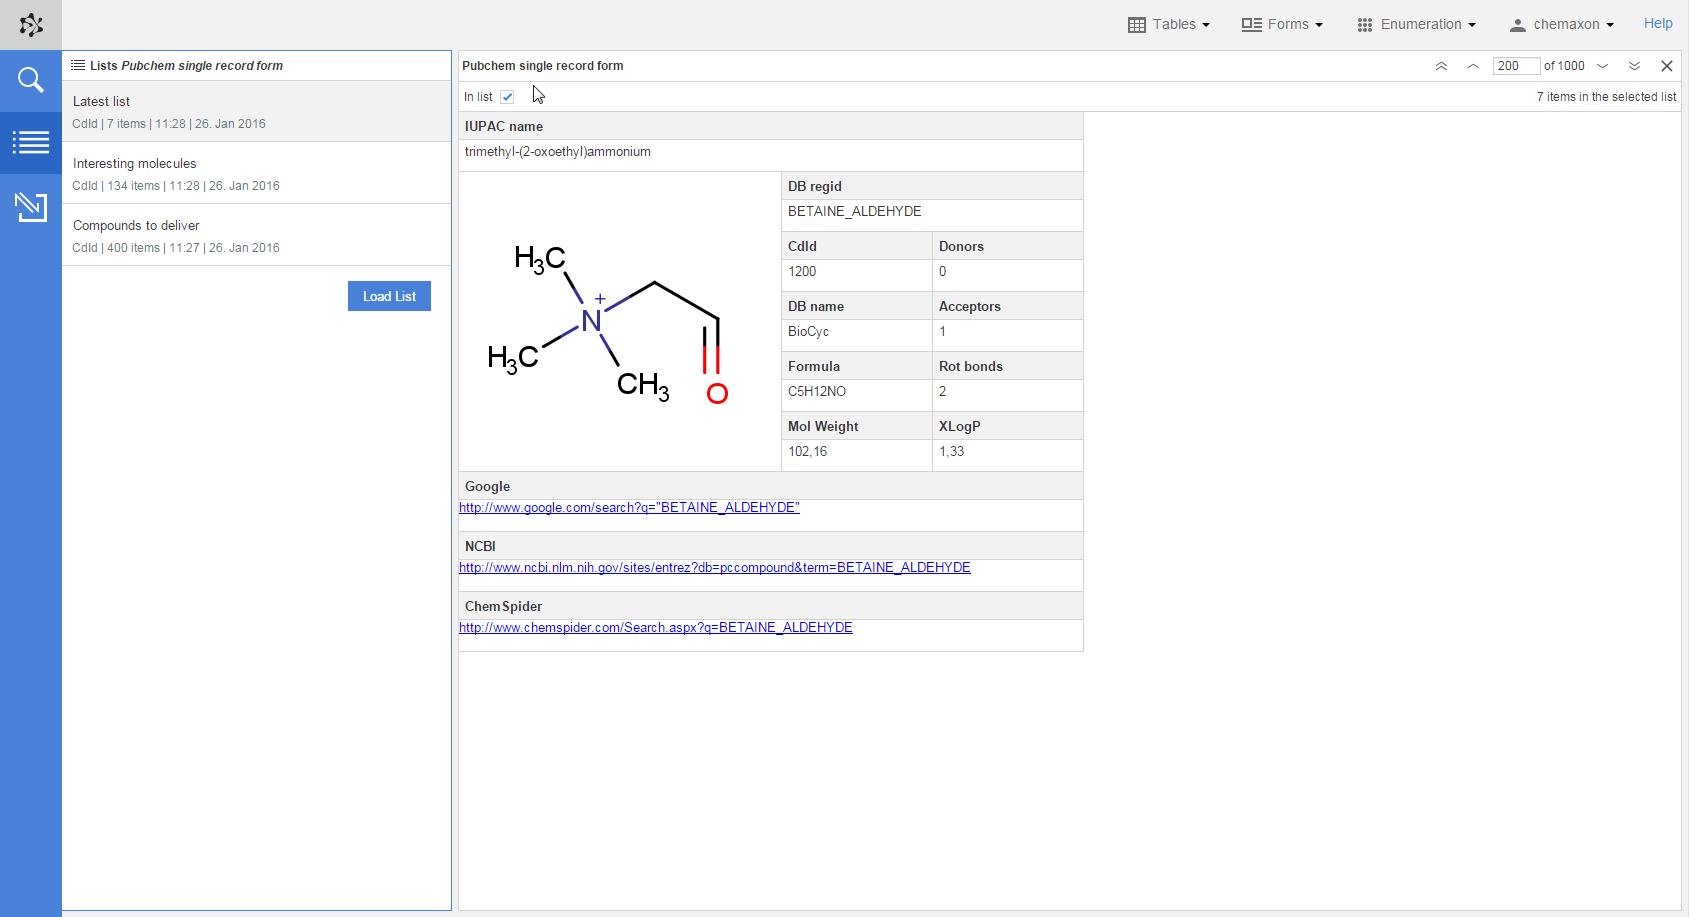Image resolution: width=1689 pixels, height=917 pixels.
Task: Open the Google search link for BETAINE_ALDEHYDE
Action: click(x=629, y=508)
